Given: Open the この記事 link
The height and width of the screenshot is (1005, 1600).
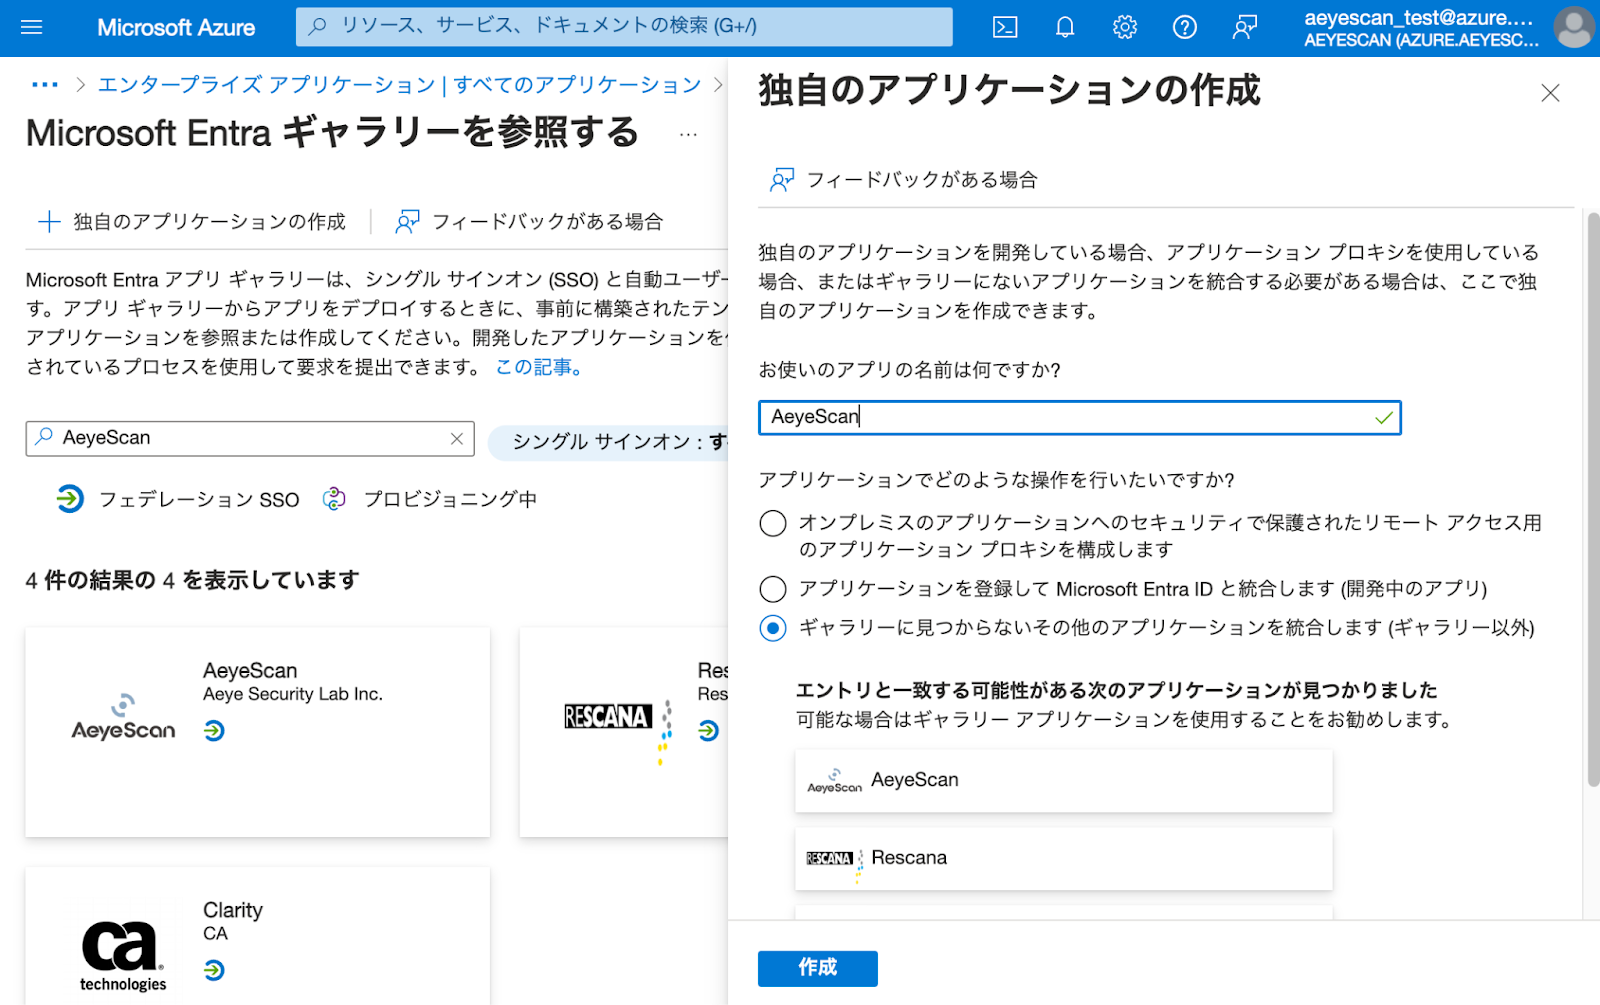Looking at the screenshot, I should click(x=538, y=367).
